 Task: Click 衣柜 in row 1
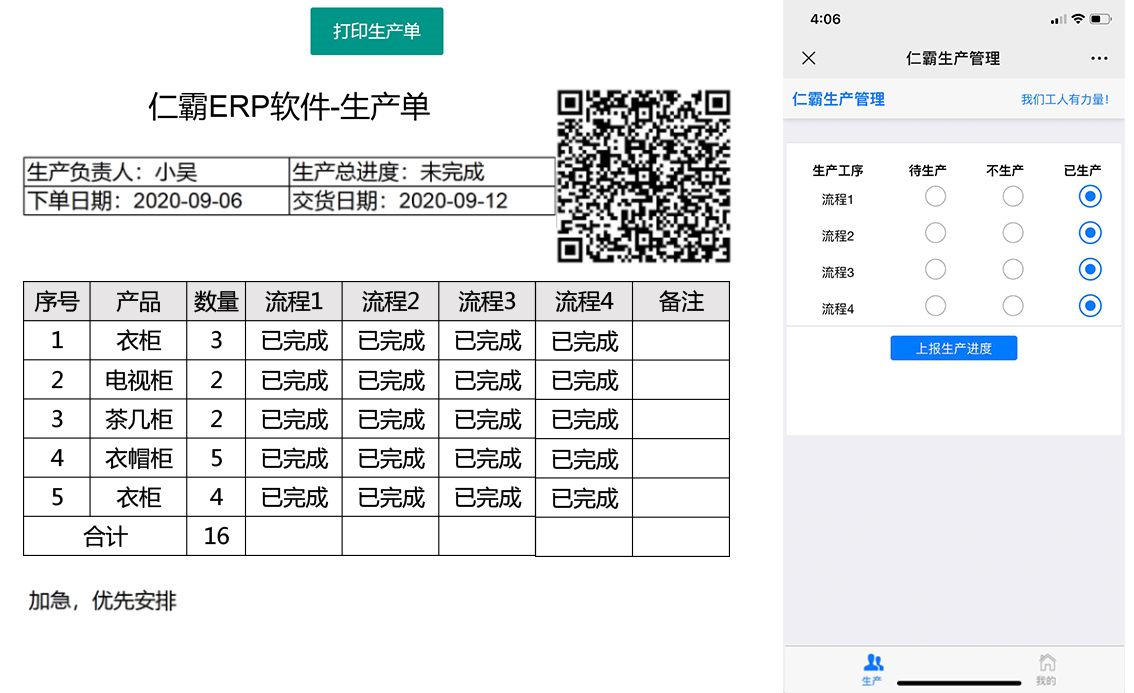tap(138, 340)
